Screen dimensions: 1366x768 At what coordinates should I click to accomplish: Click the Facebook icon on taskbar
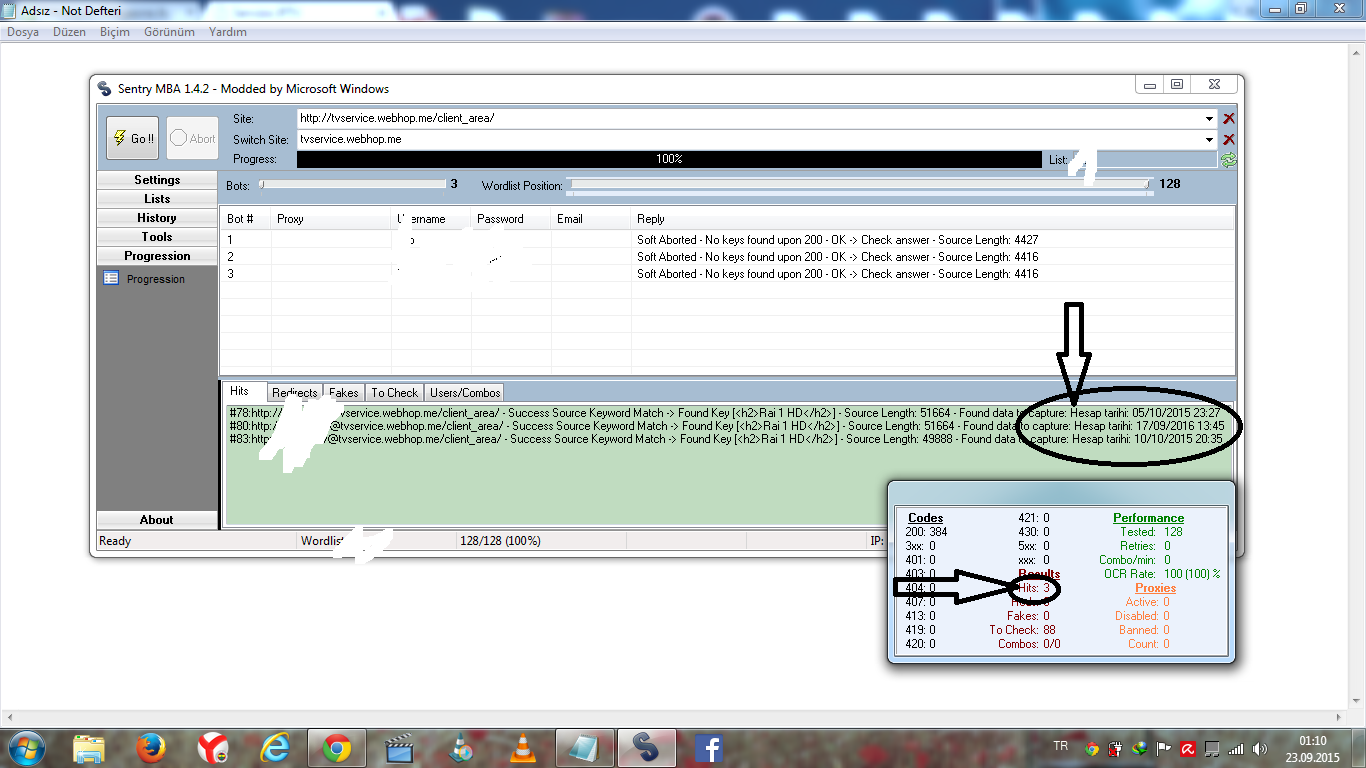point(708,748)
